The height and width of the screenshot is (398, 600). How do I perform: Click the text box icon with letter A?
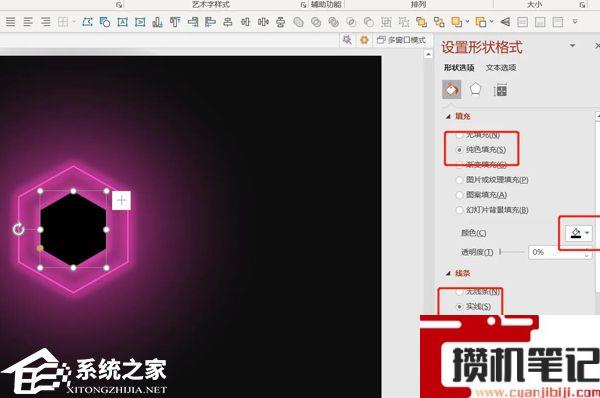[122, 22]
